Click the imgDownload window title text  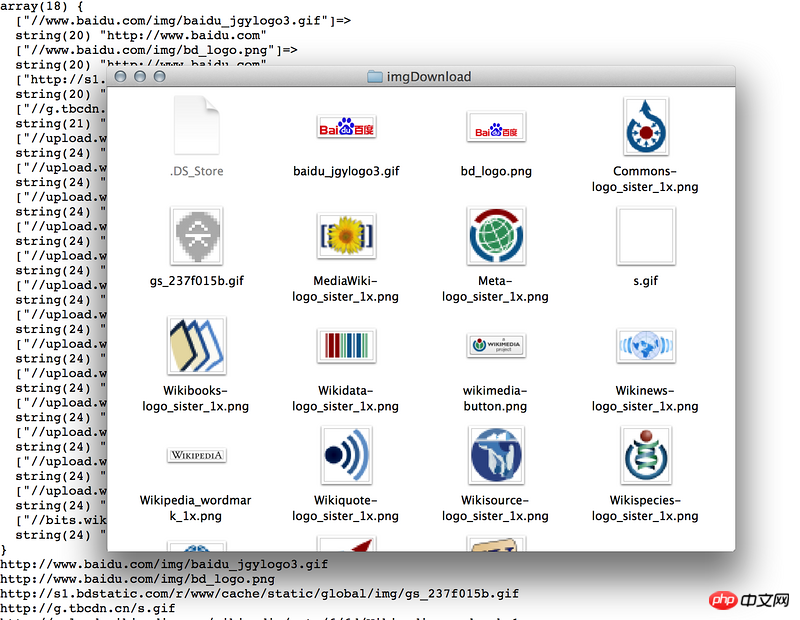(429, 76)
